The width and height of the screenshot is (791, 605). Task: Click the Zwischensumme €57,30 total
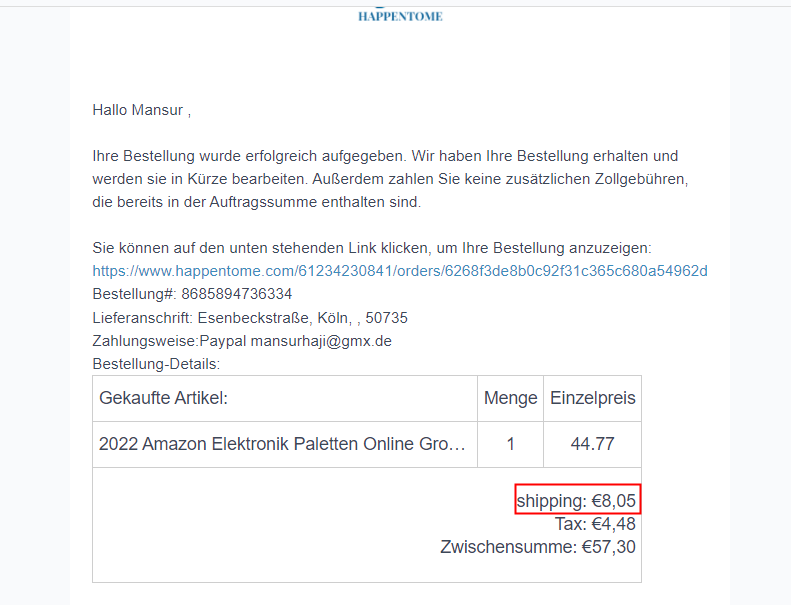pyautogui.click(x=537, y=547)
